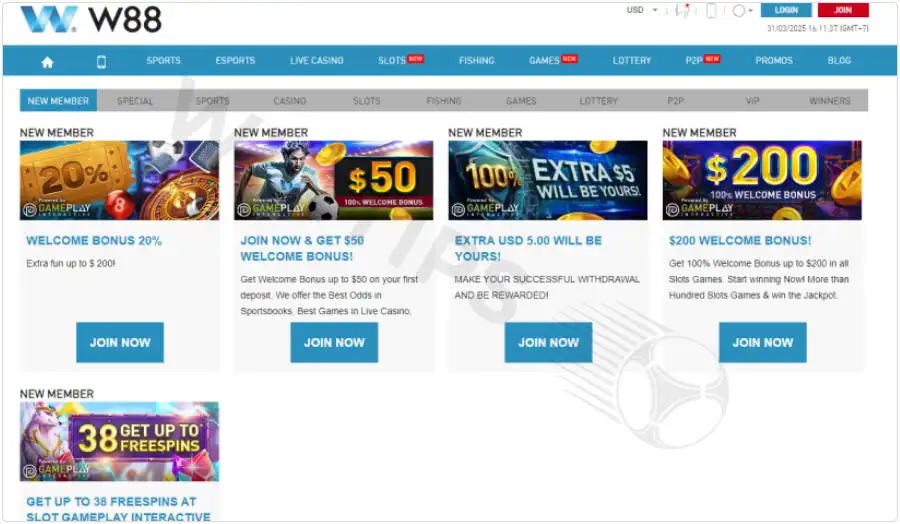Image resolution: width=900 pixels, height=524 pixels.
Task: Open the 20% welcome bonus banner
Action: coord(119,180)
